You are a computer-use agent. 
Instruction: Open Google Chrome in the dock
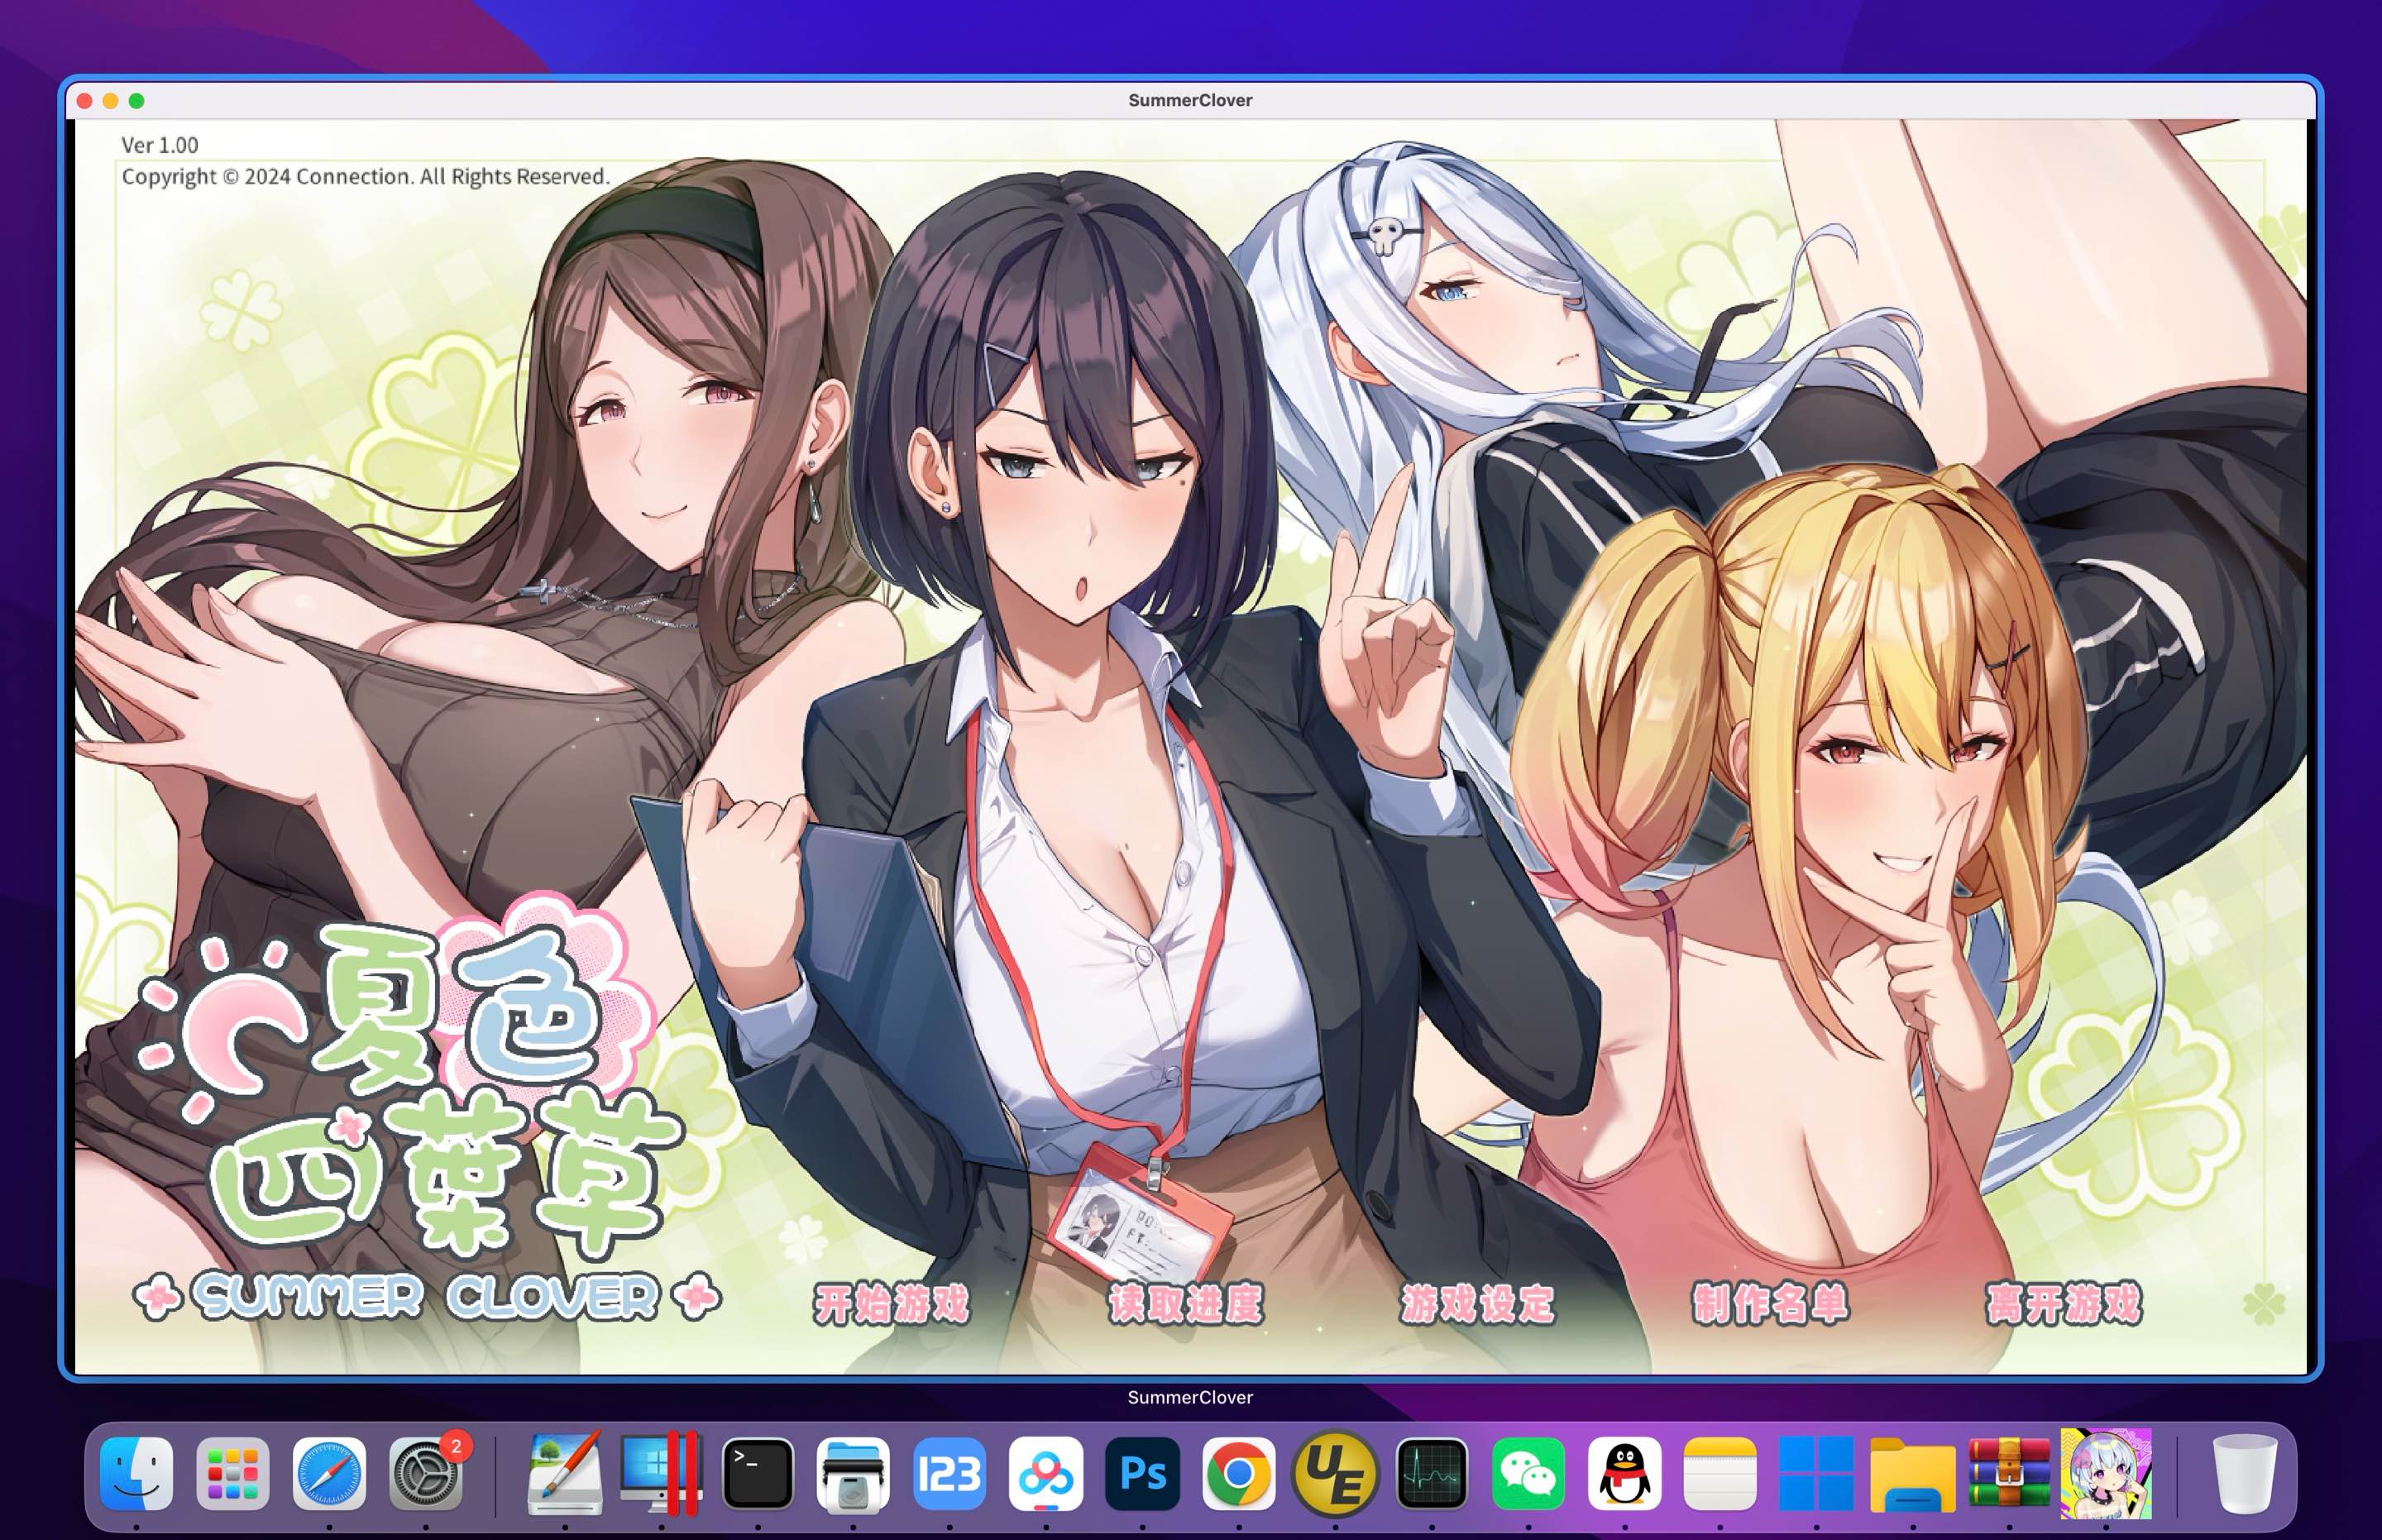point(1238,1474)
